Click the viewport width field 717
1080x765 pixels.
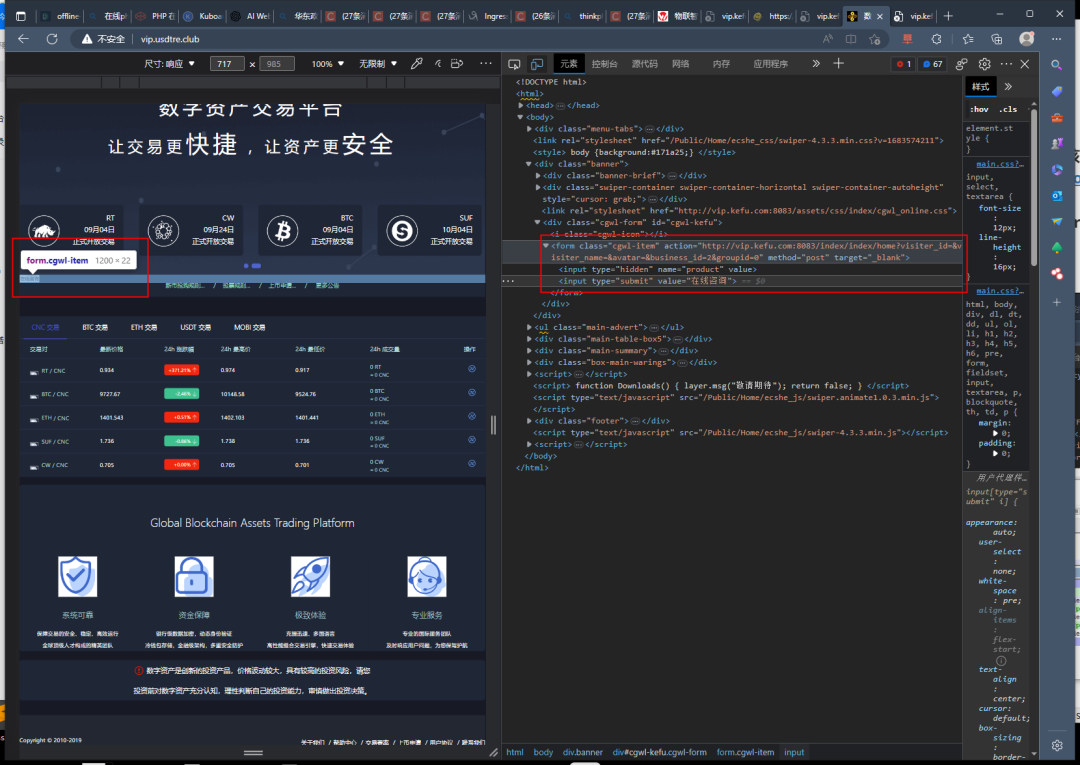(x=227, y=64)
